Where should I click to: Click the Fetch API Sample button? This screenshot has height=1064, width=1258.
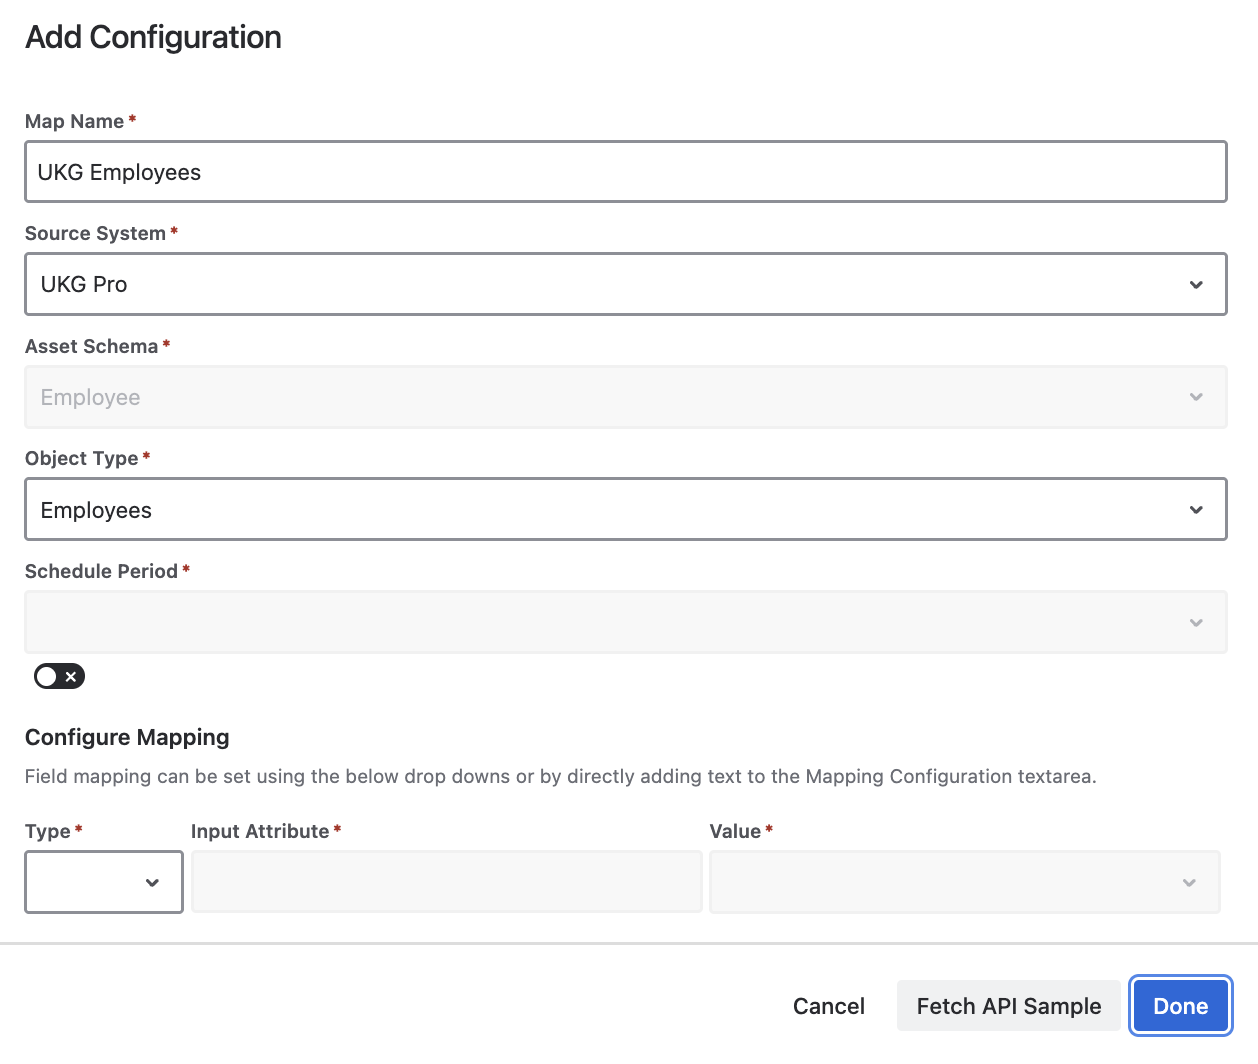click(x=1009, y=1006)
